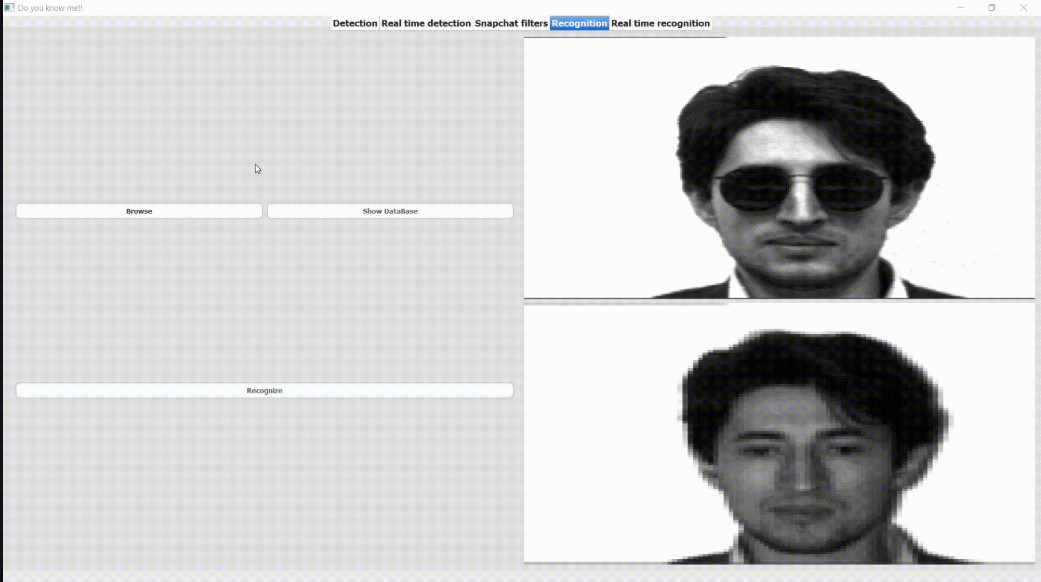Screen dimensions: 1041x582
Task: Start matching with the Recognize button
Action: (x=264, y=390)
